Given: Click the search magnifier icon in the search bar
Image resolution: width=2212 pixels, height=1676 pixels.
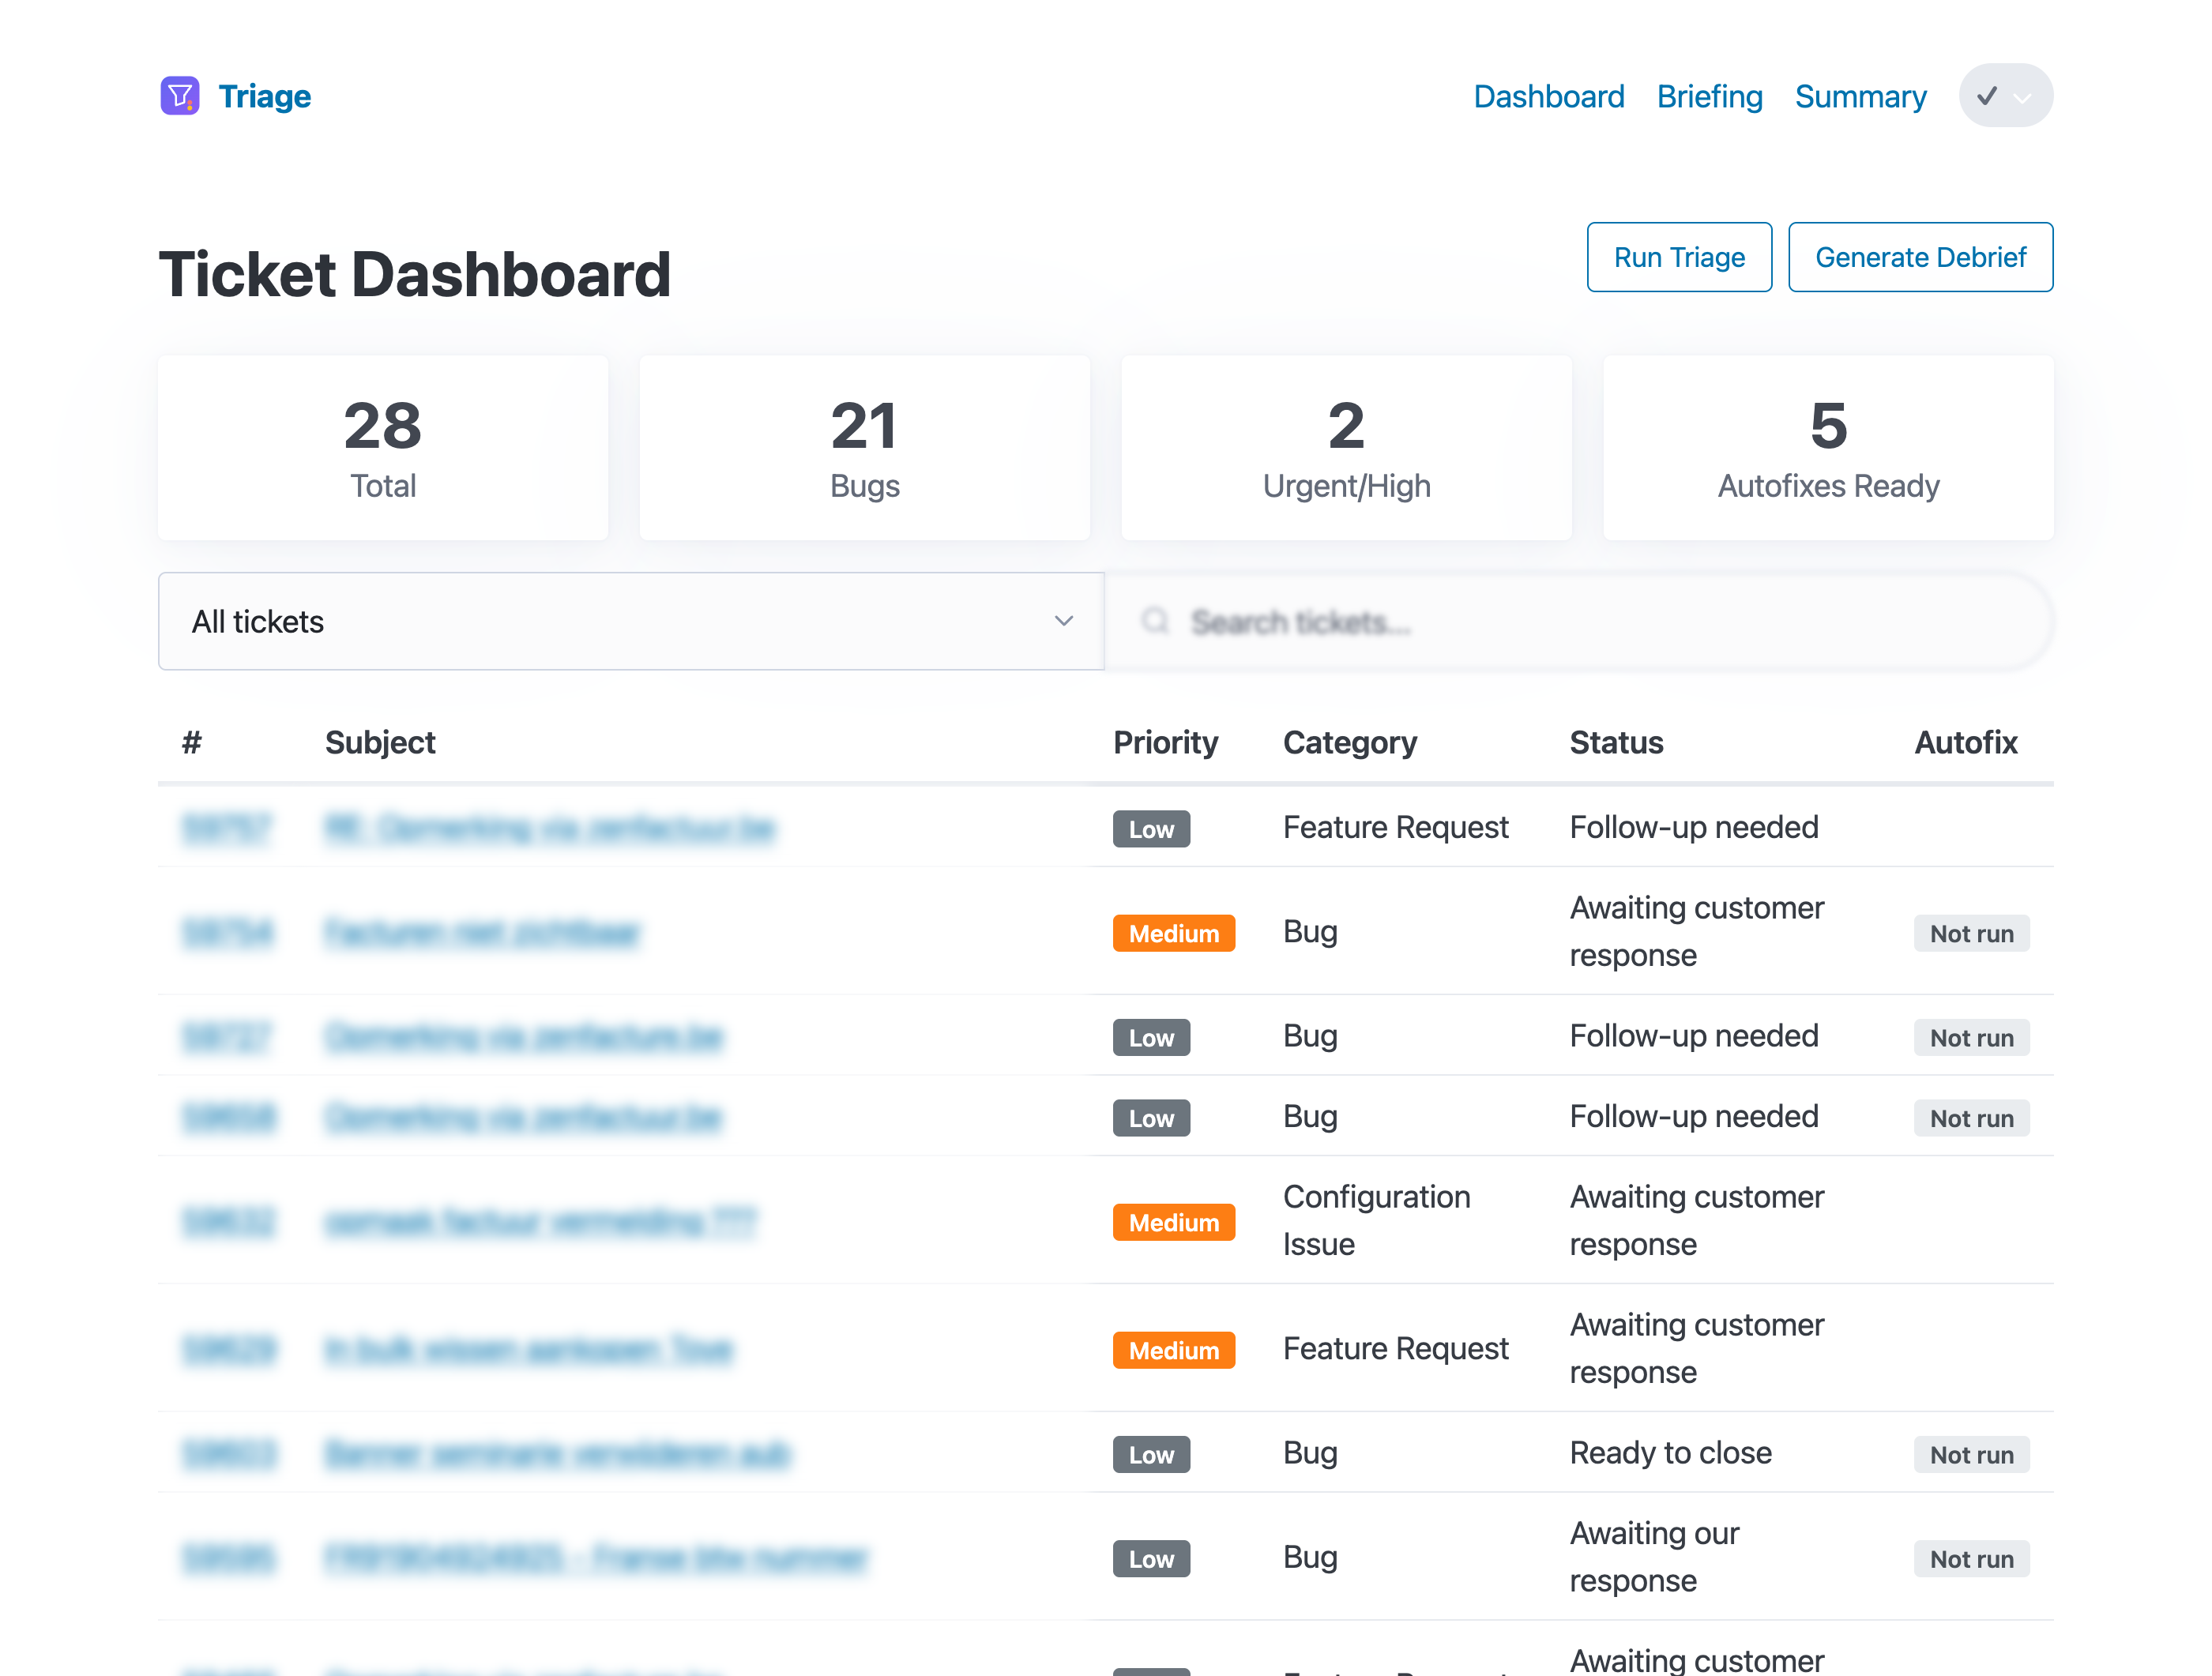Looking at the screenshot, I should [x=1156, y=621].
